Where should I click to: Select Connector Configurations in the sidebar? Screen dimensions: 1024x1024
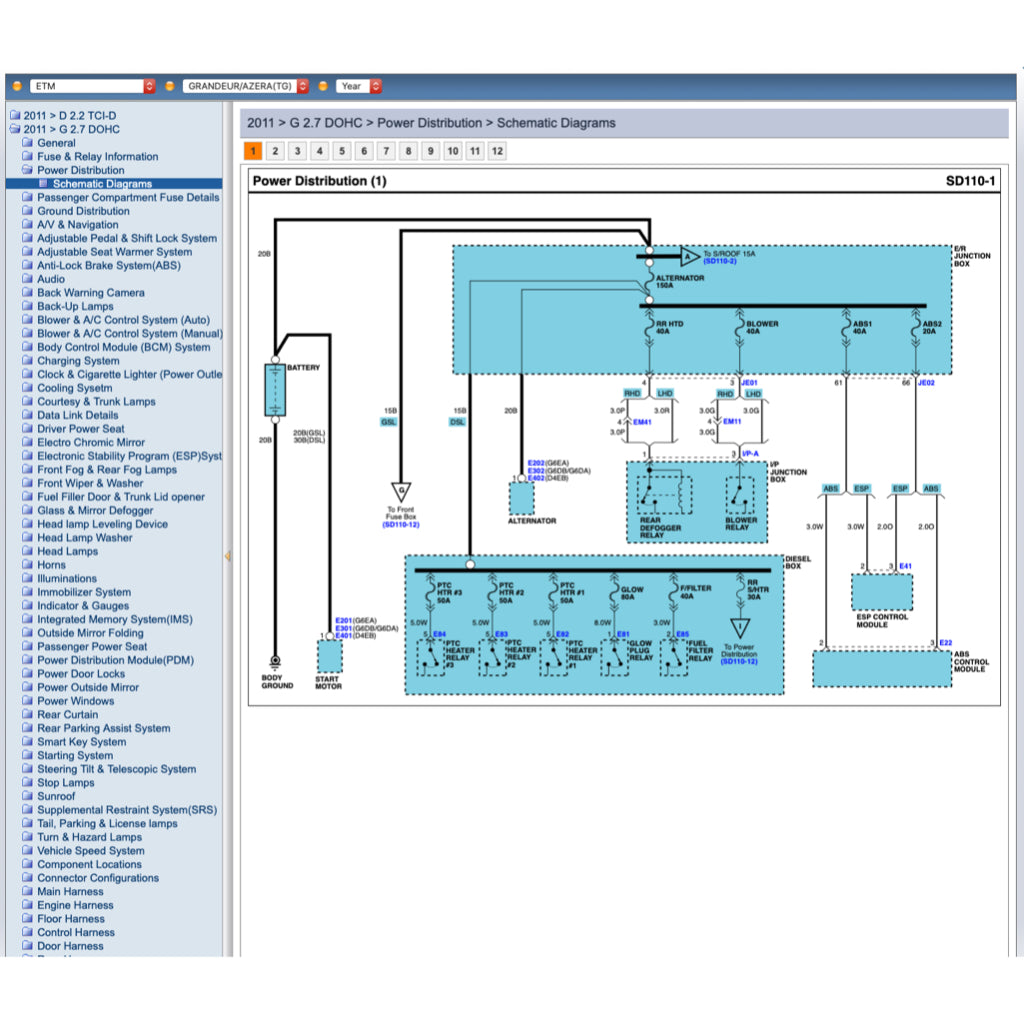pyautogui.click(x=97, y=878)
